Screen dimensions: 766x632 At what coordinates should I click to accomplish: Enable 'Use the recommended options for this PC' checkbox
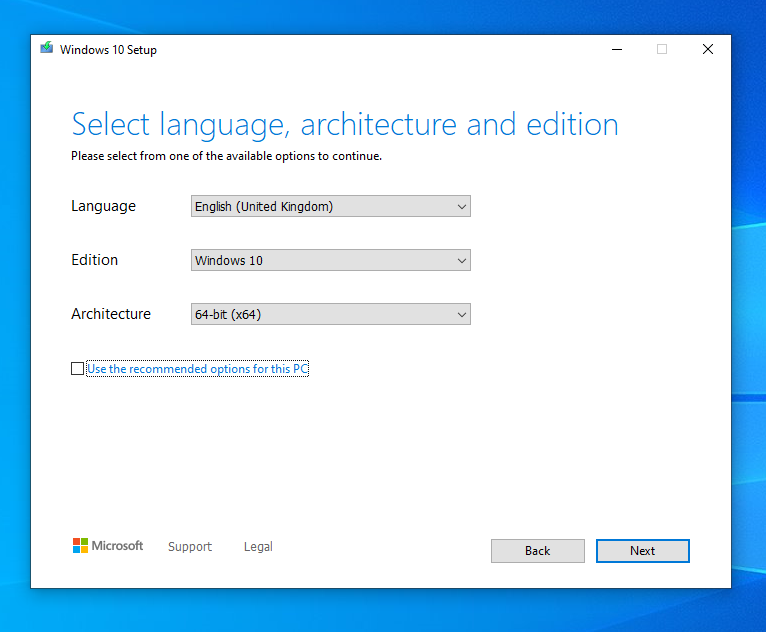77,369
